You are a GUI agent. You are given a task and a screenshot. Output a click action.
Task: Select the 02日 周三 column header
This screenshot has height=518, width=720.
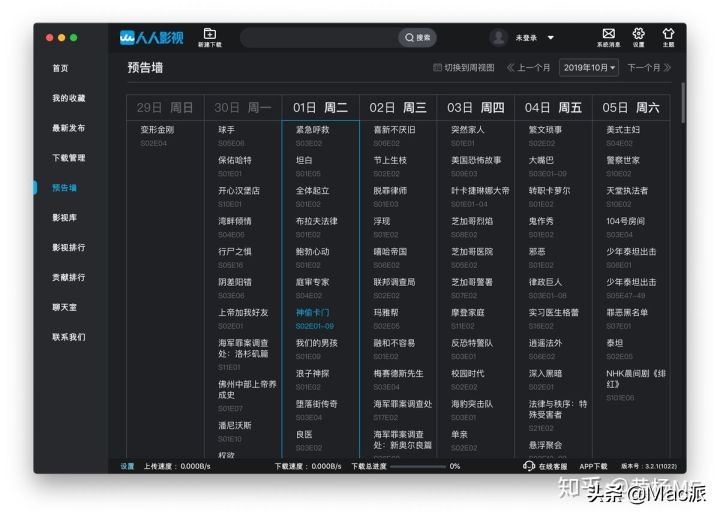pos(398,107)
